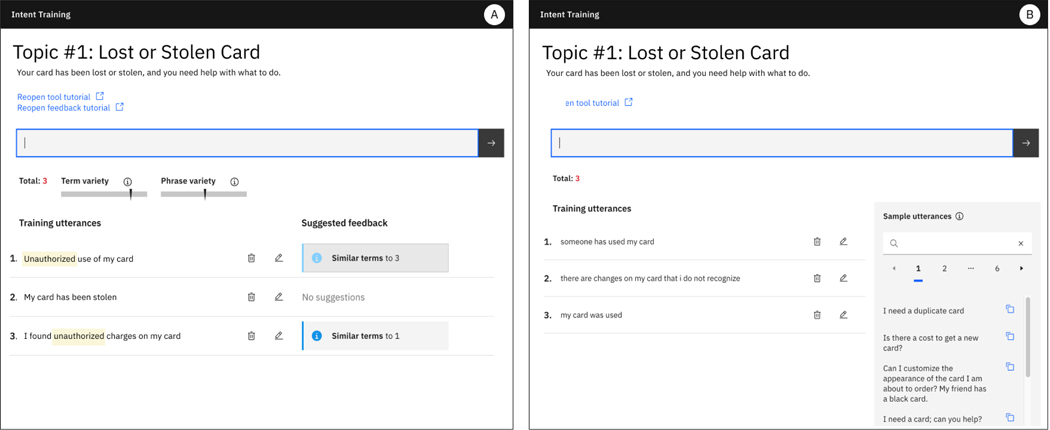Screen dimensions: 1050x430
Task: Click the Term variety meter bar
Action: click(x=104, y=194)
